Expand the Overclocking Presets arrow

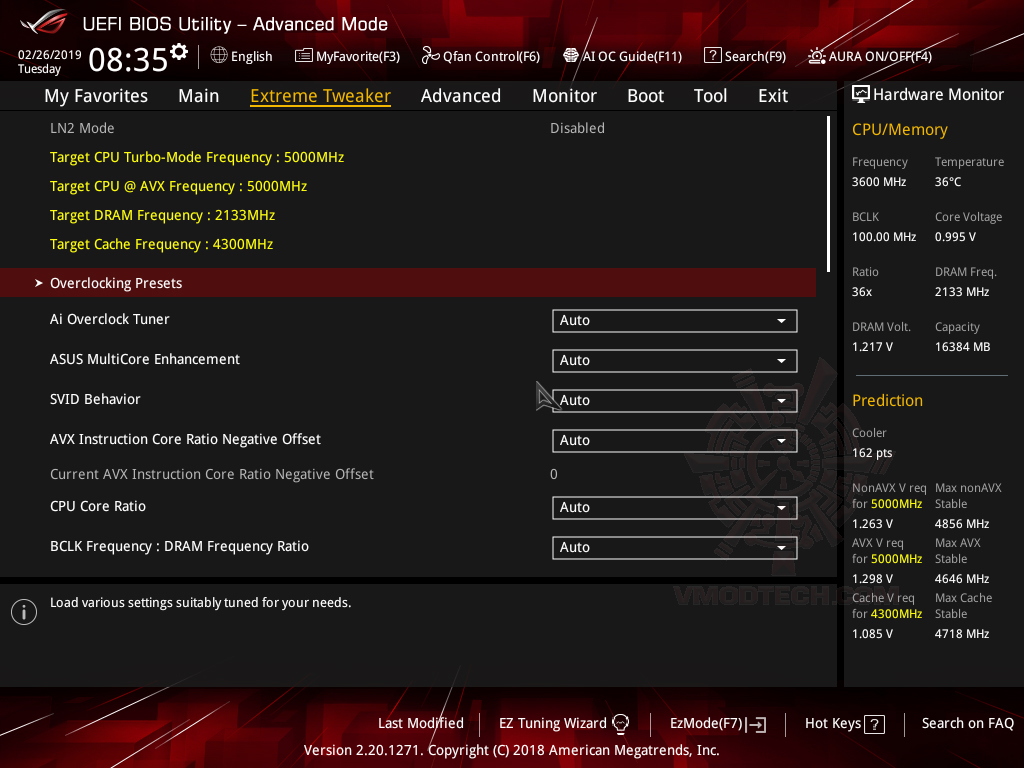tap(39, 283)
